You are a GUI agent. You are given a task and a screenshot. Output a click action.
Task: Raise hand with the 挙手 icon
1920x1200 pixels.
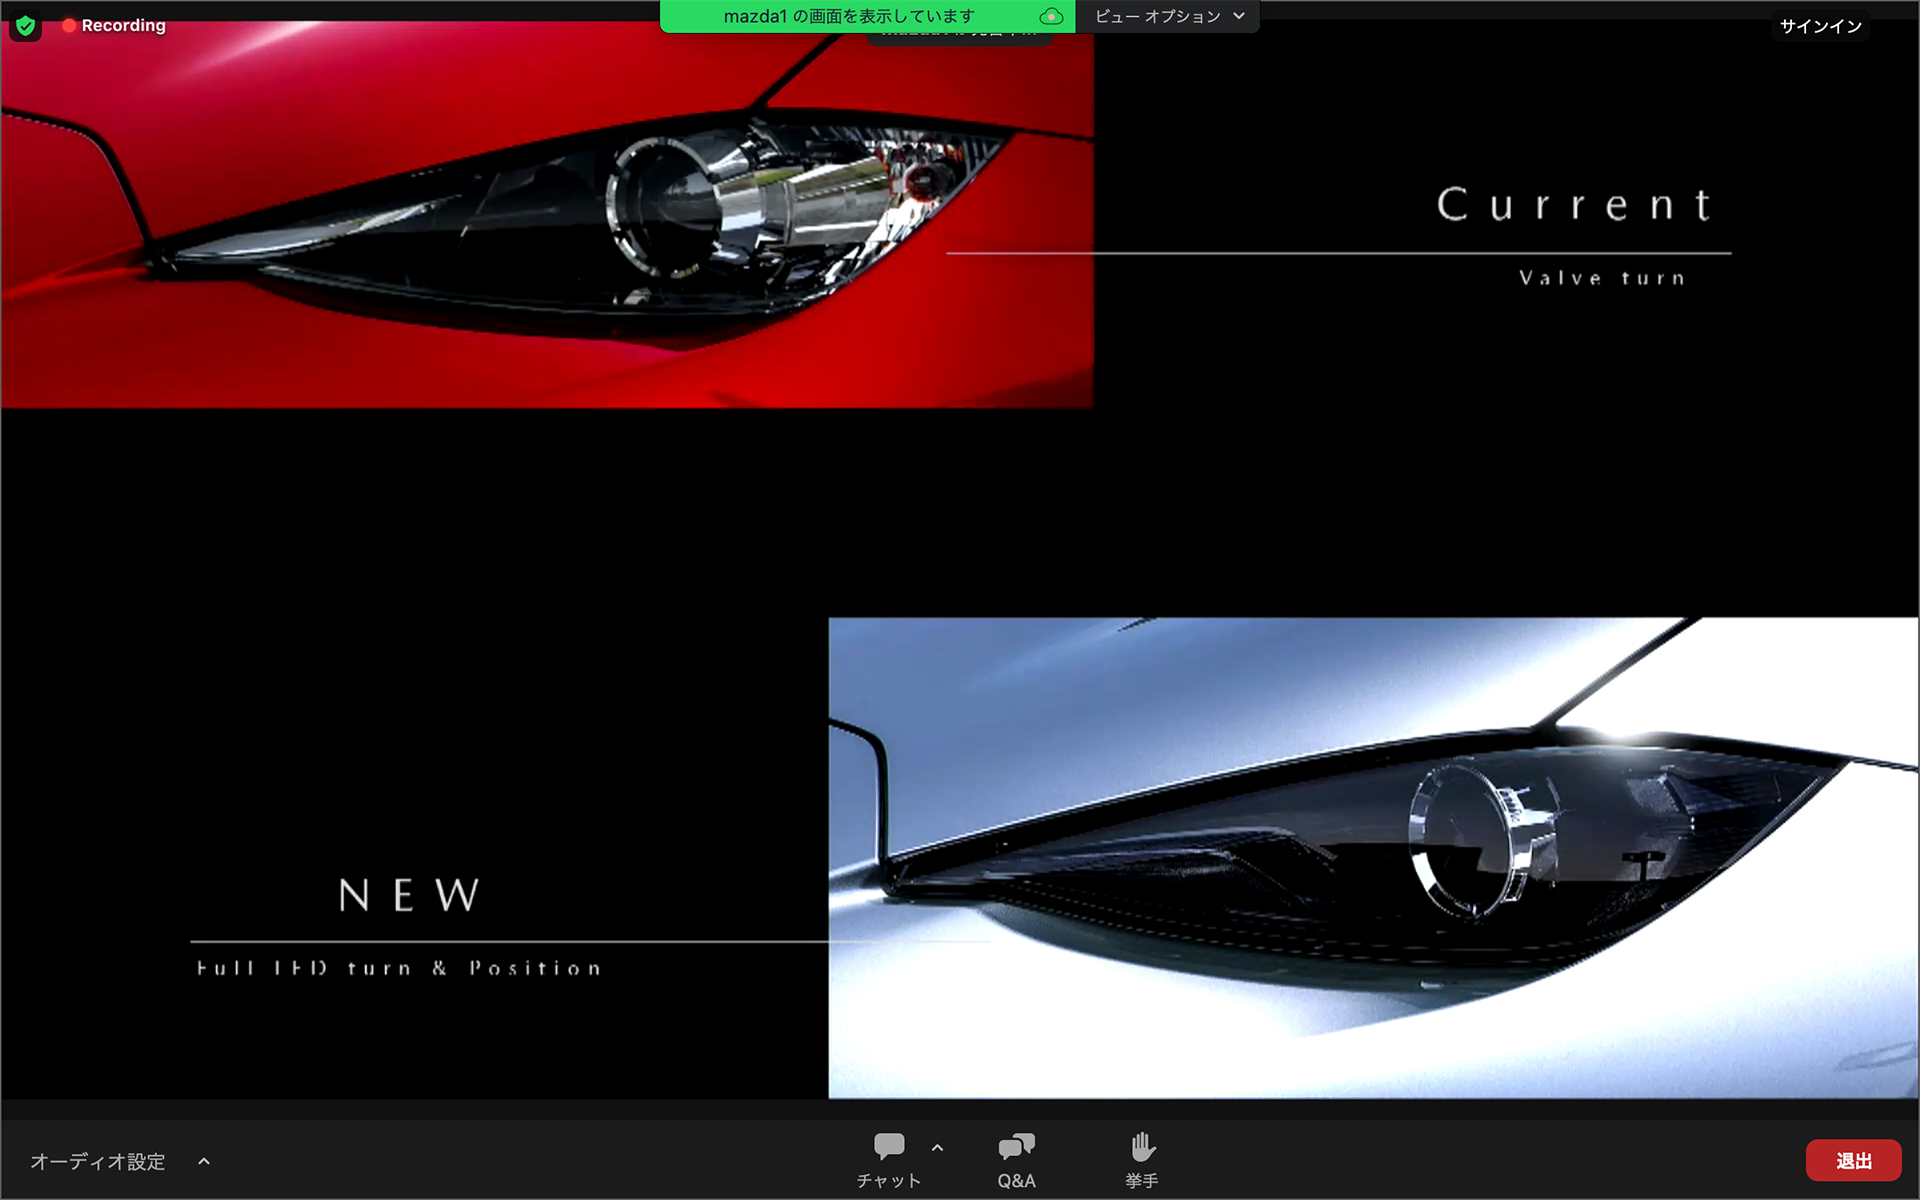coord(1142,1160)
